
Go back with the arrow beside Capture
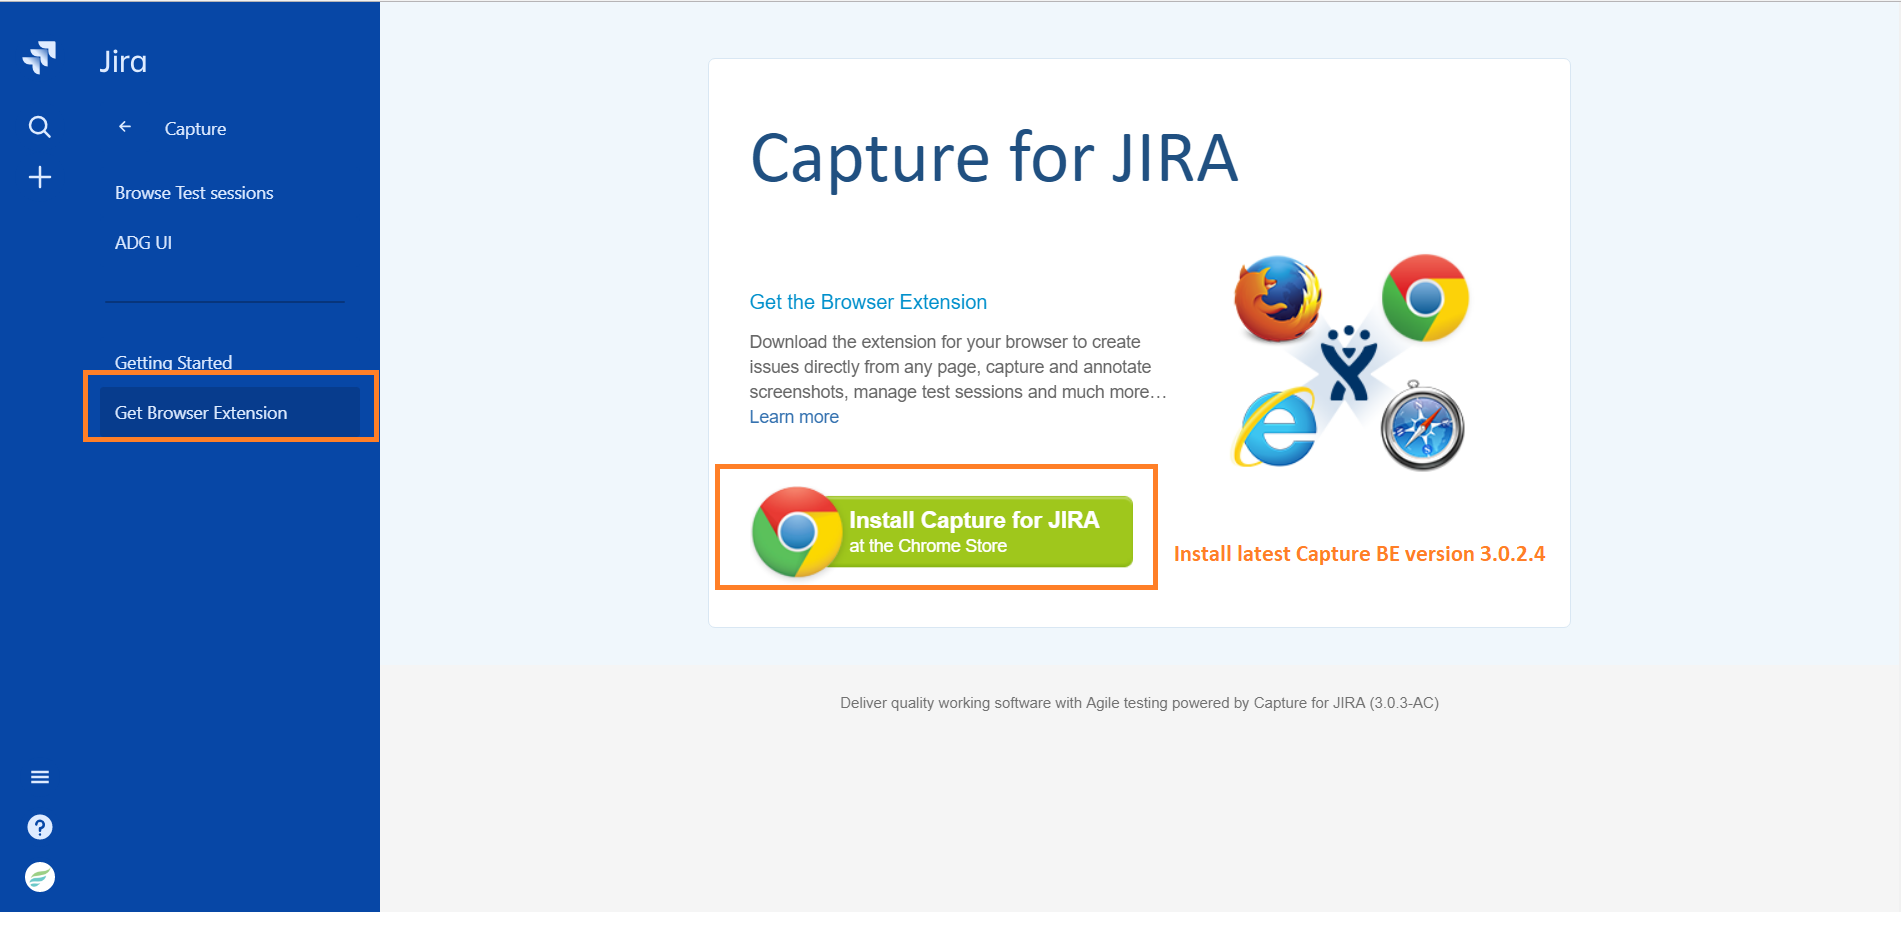tap(125, 127)
